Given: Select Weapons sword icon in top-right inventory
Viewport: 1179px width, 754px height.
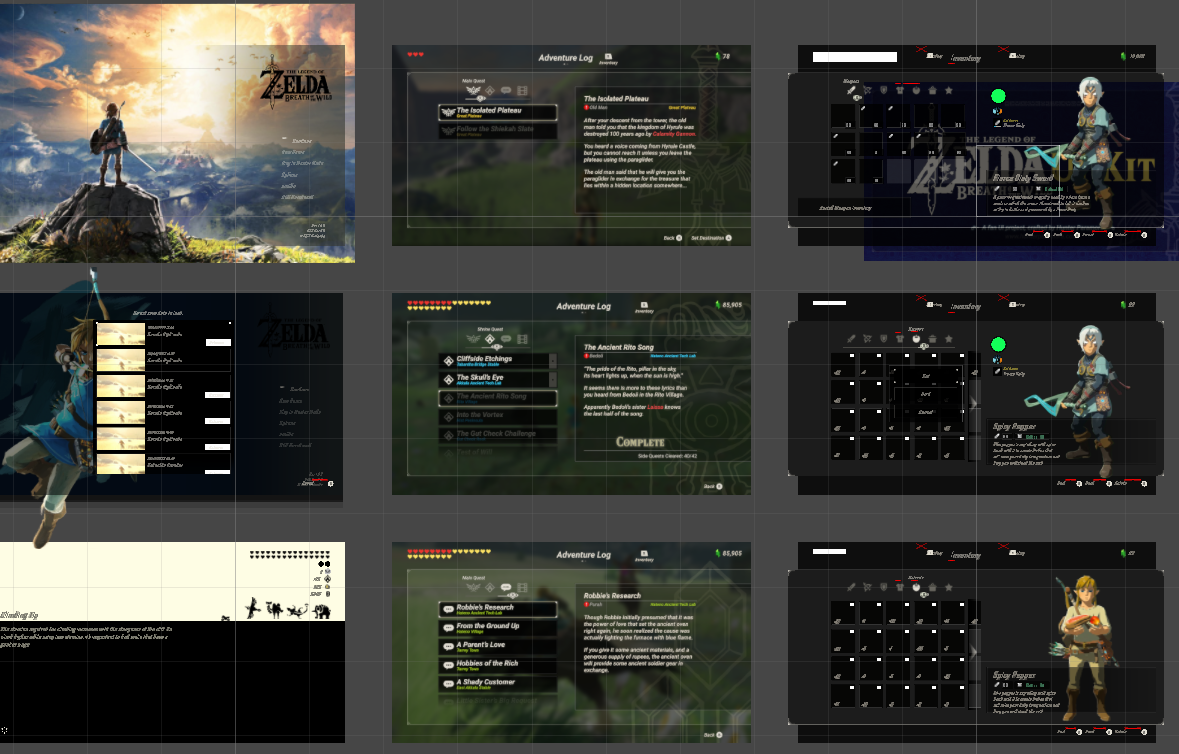Looking at the screenshot, I should coord(851,90).
